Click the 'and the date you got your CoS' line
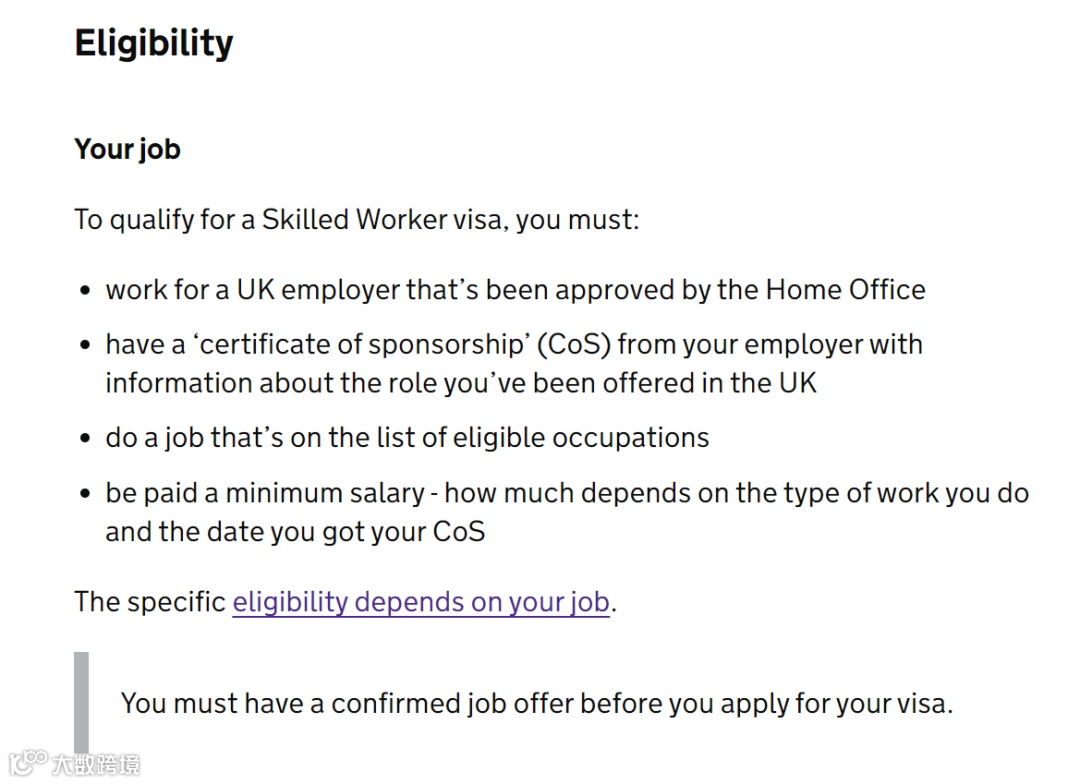This screenshot has height=784, width=1080. point(295,532)
